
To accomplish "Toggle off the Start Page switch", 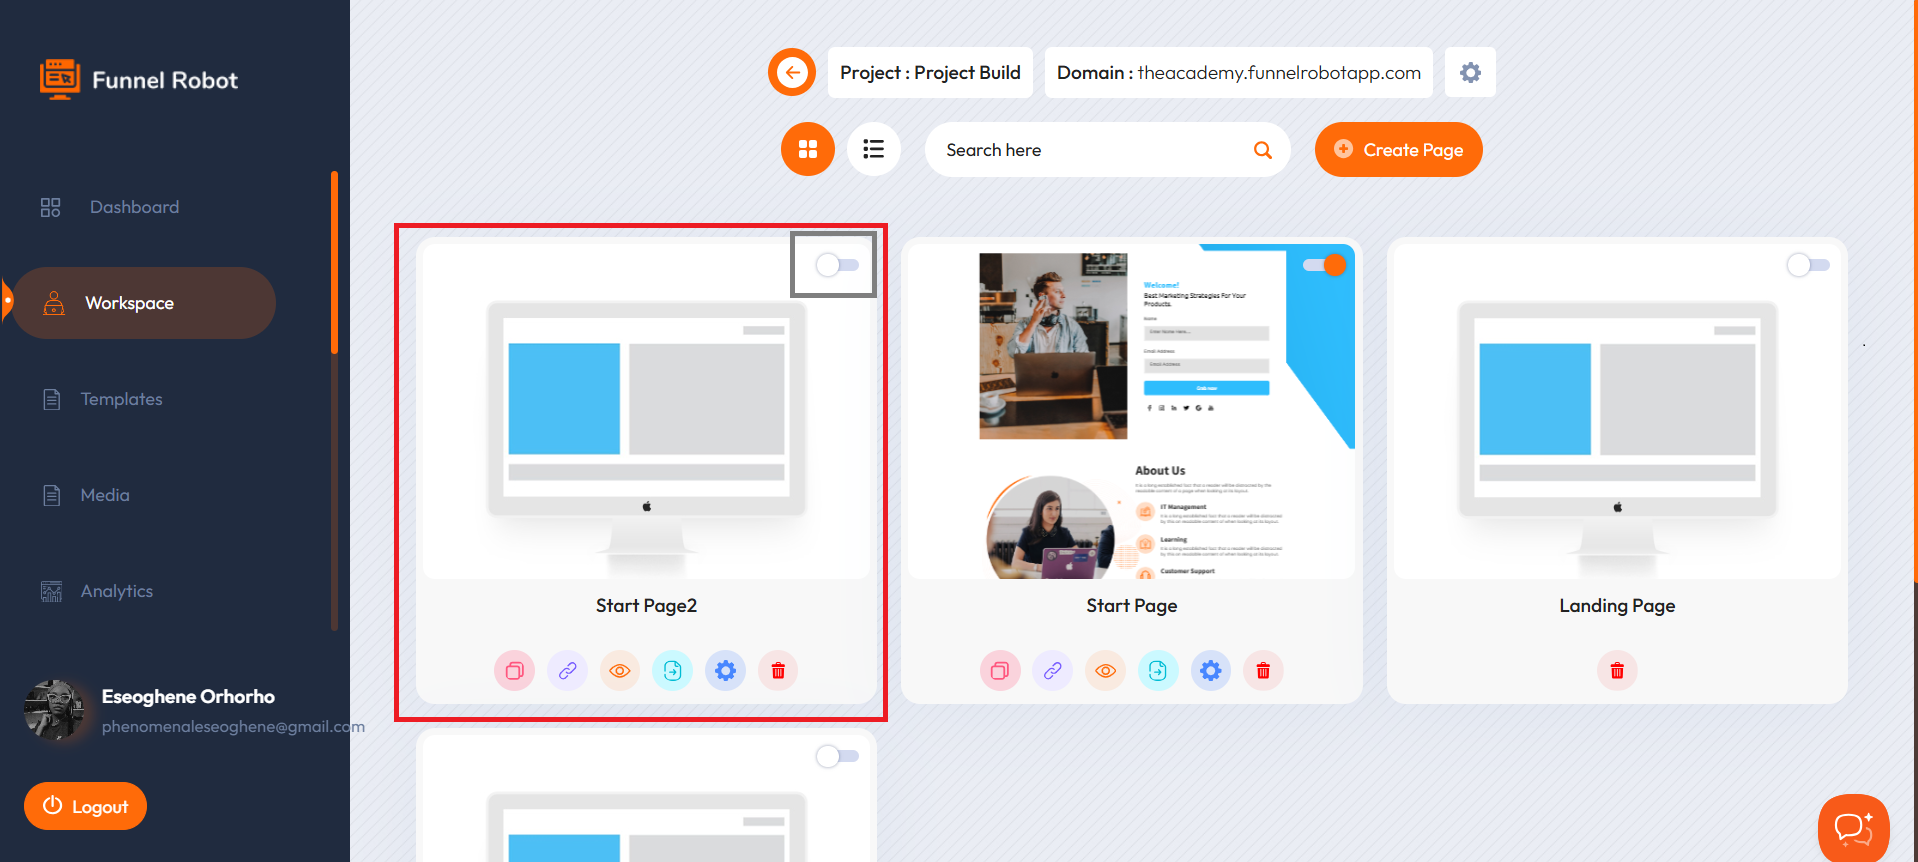I will (1324, 265).
